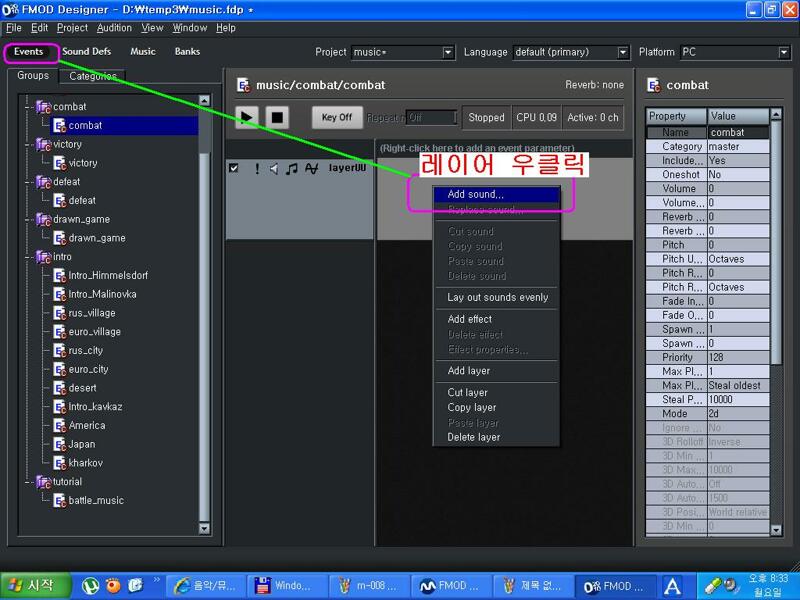Open the Project dropdown

[x=448, y=52]
